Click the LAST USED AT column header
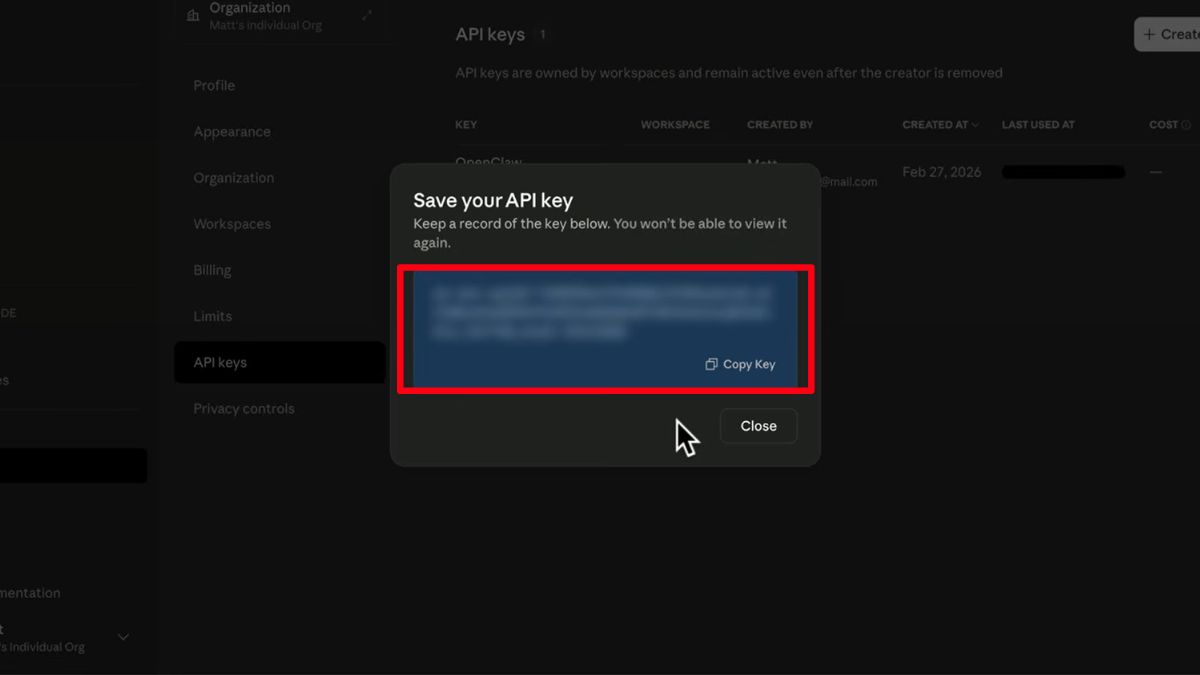Image resolution: width=1200 pixels, height=675 pixels. (1038, 125)
